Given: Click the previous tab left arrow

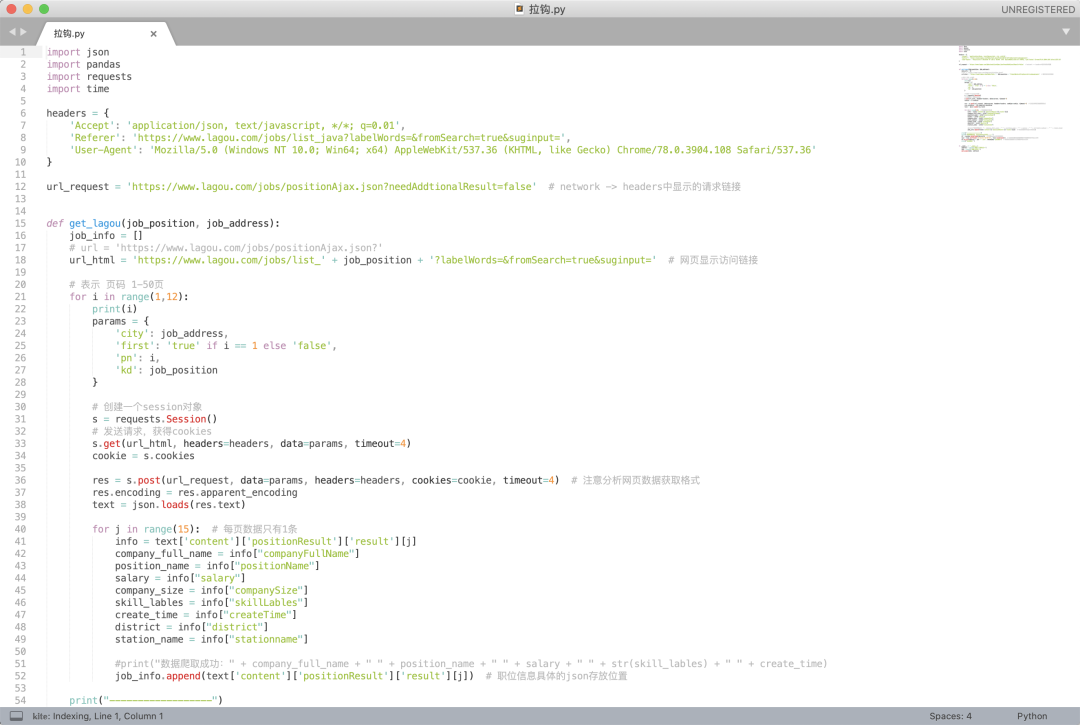Looking at the screenshot, I should [x=12, y=32].
